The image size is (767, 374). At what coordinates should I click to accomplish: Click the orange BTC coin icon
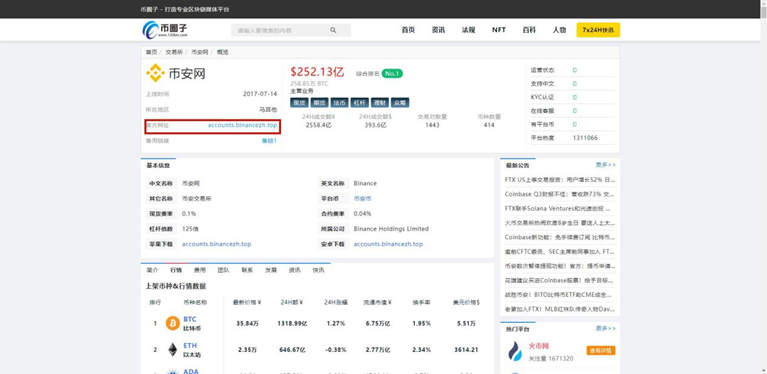173,323
